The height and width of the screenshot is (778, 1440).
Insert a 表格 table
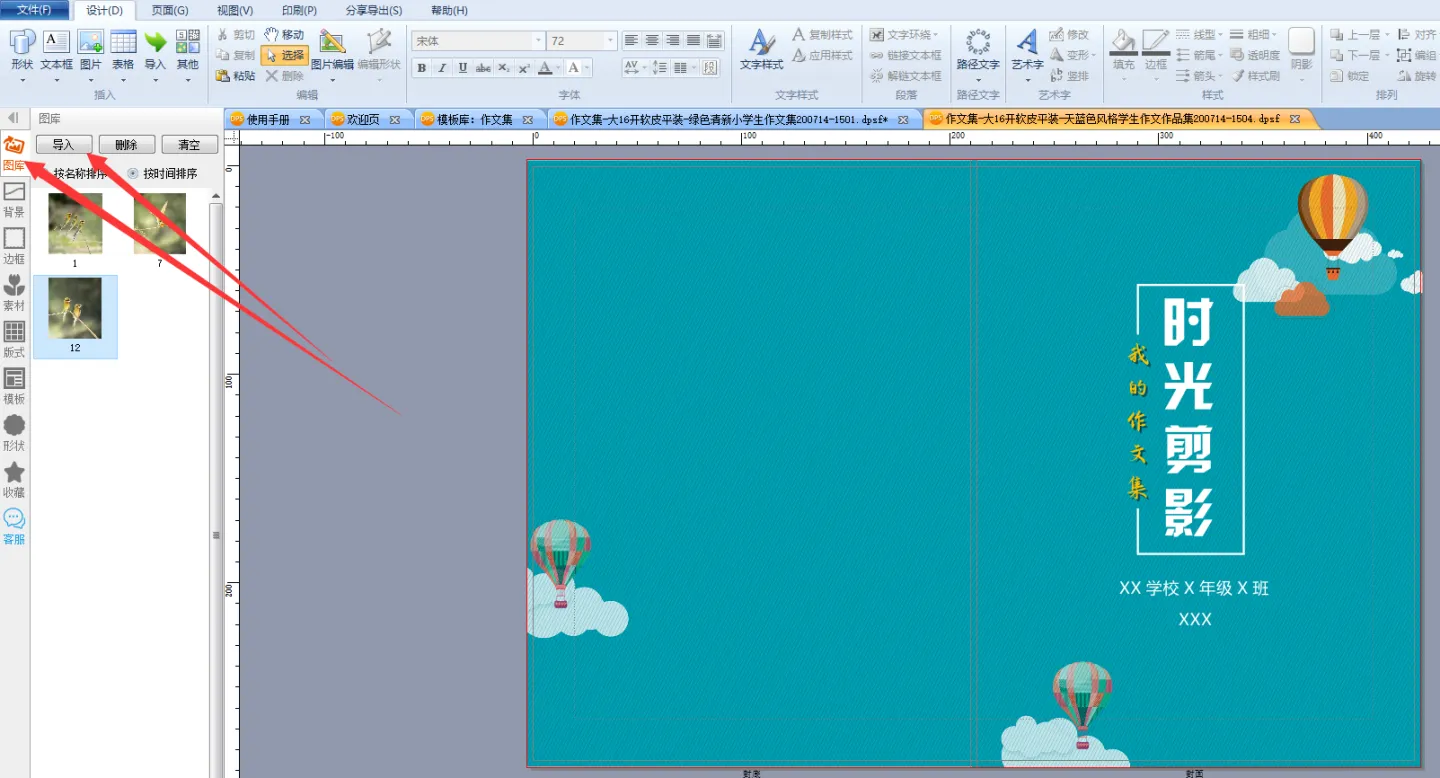point(123,50)
